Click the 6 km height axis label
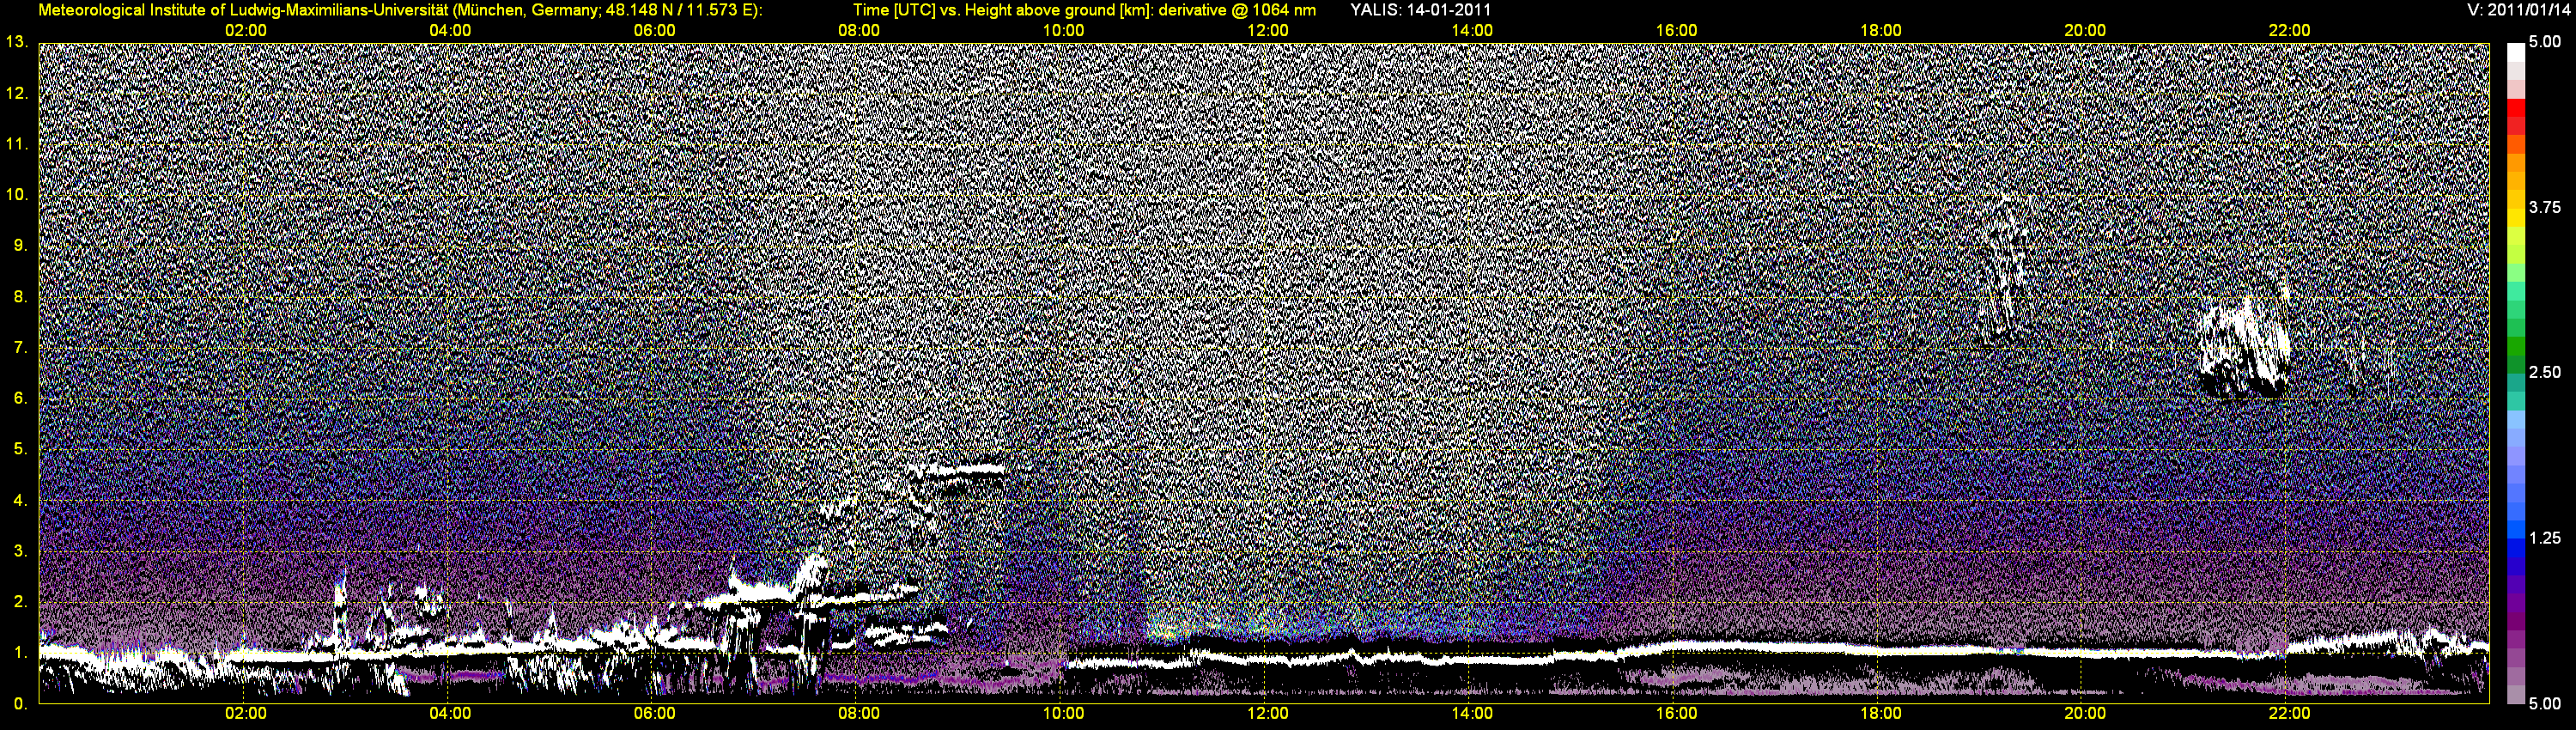Image resolution: width=2576 pixels, height=730 pixels. (x=20, y=398)
